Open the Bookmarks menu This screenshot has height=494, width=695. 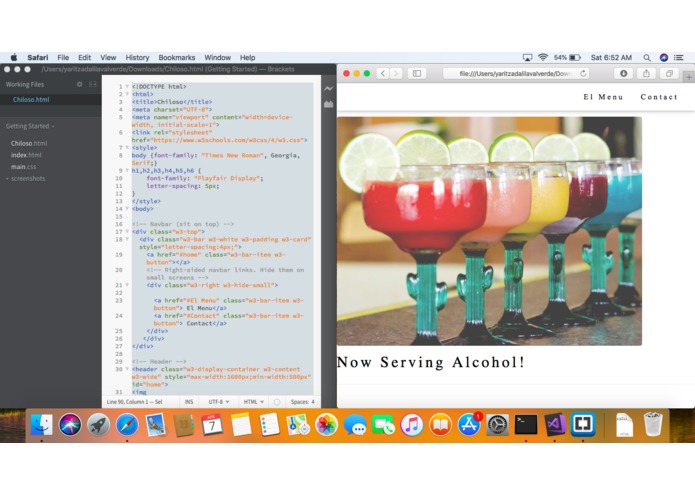[177, 58]
